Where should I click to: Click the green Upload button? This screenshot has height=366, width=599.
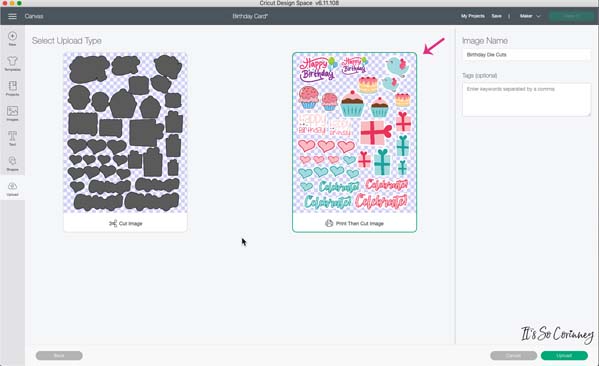[x=564, y=356]
